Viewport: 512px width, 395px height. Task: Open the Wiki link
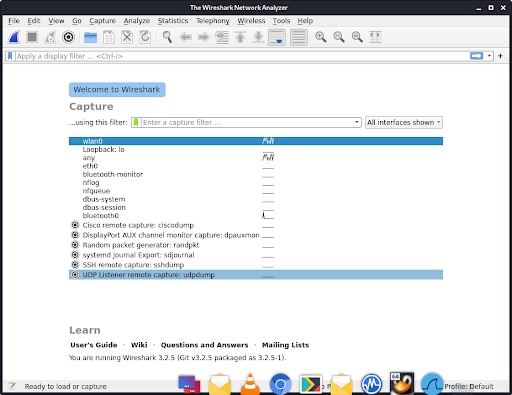(x=139, y=345)
